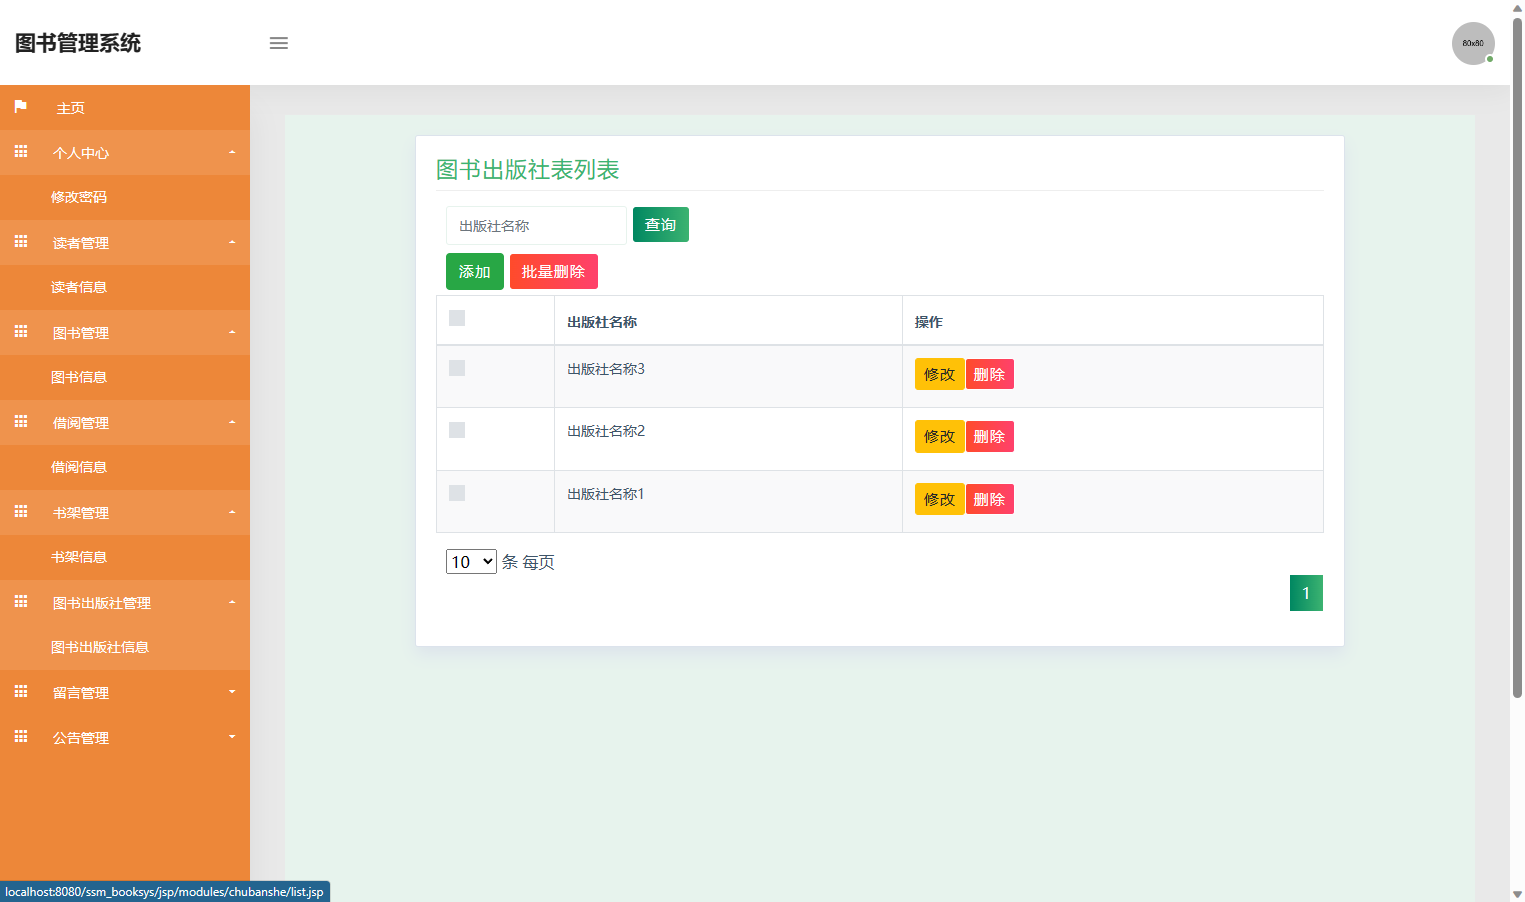
Task: Check the checkbox for 出版社名称3
Action: click(457, 368)
